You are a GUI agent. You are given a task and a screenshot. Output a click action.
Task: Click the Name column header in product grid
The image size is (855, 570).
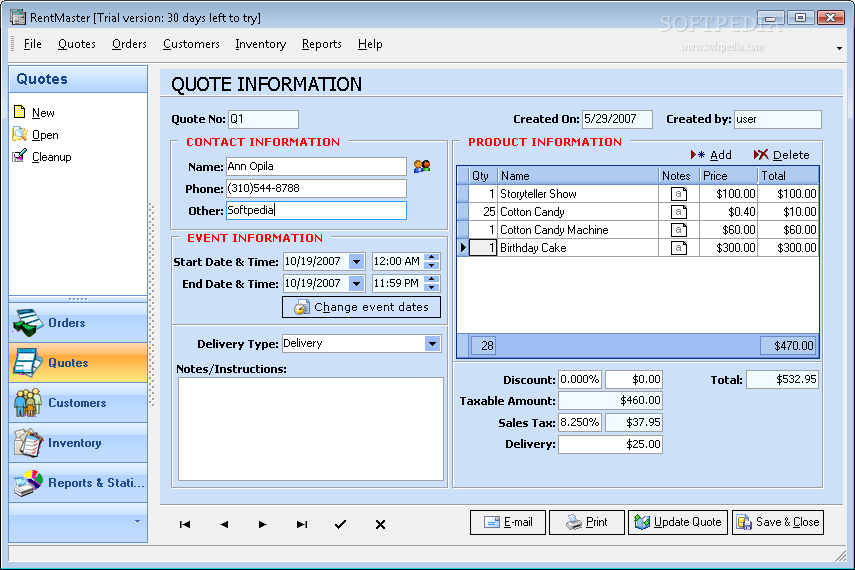(578, 176)
